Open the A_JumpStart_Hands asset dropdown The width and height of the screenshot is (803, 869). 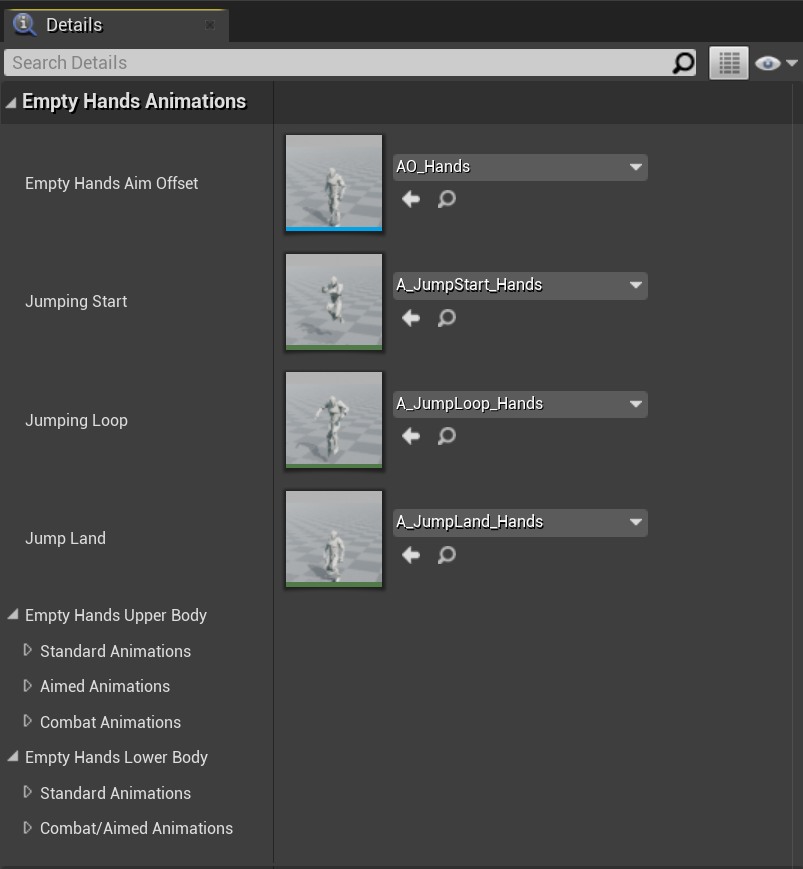[520, 285]
